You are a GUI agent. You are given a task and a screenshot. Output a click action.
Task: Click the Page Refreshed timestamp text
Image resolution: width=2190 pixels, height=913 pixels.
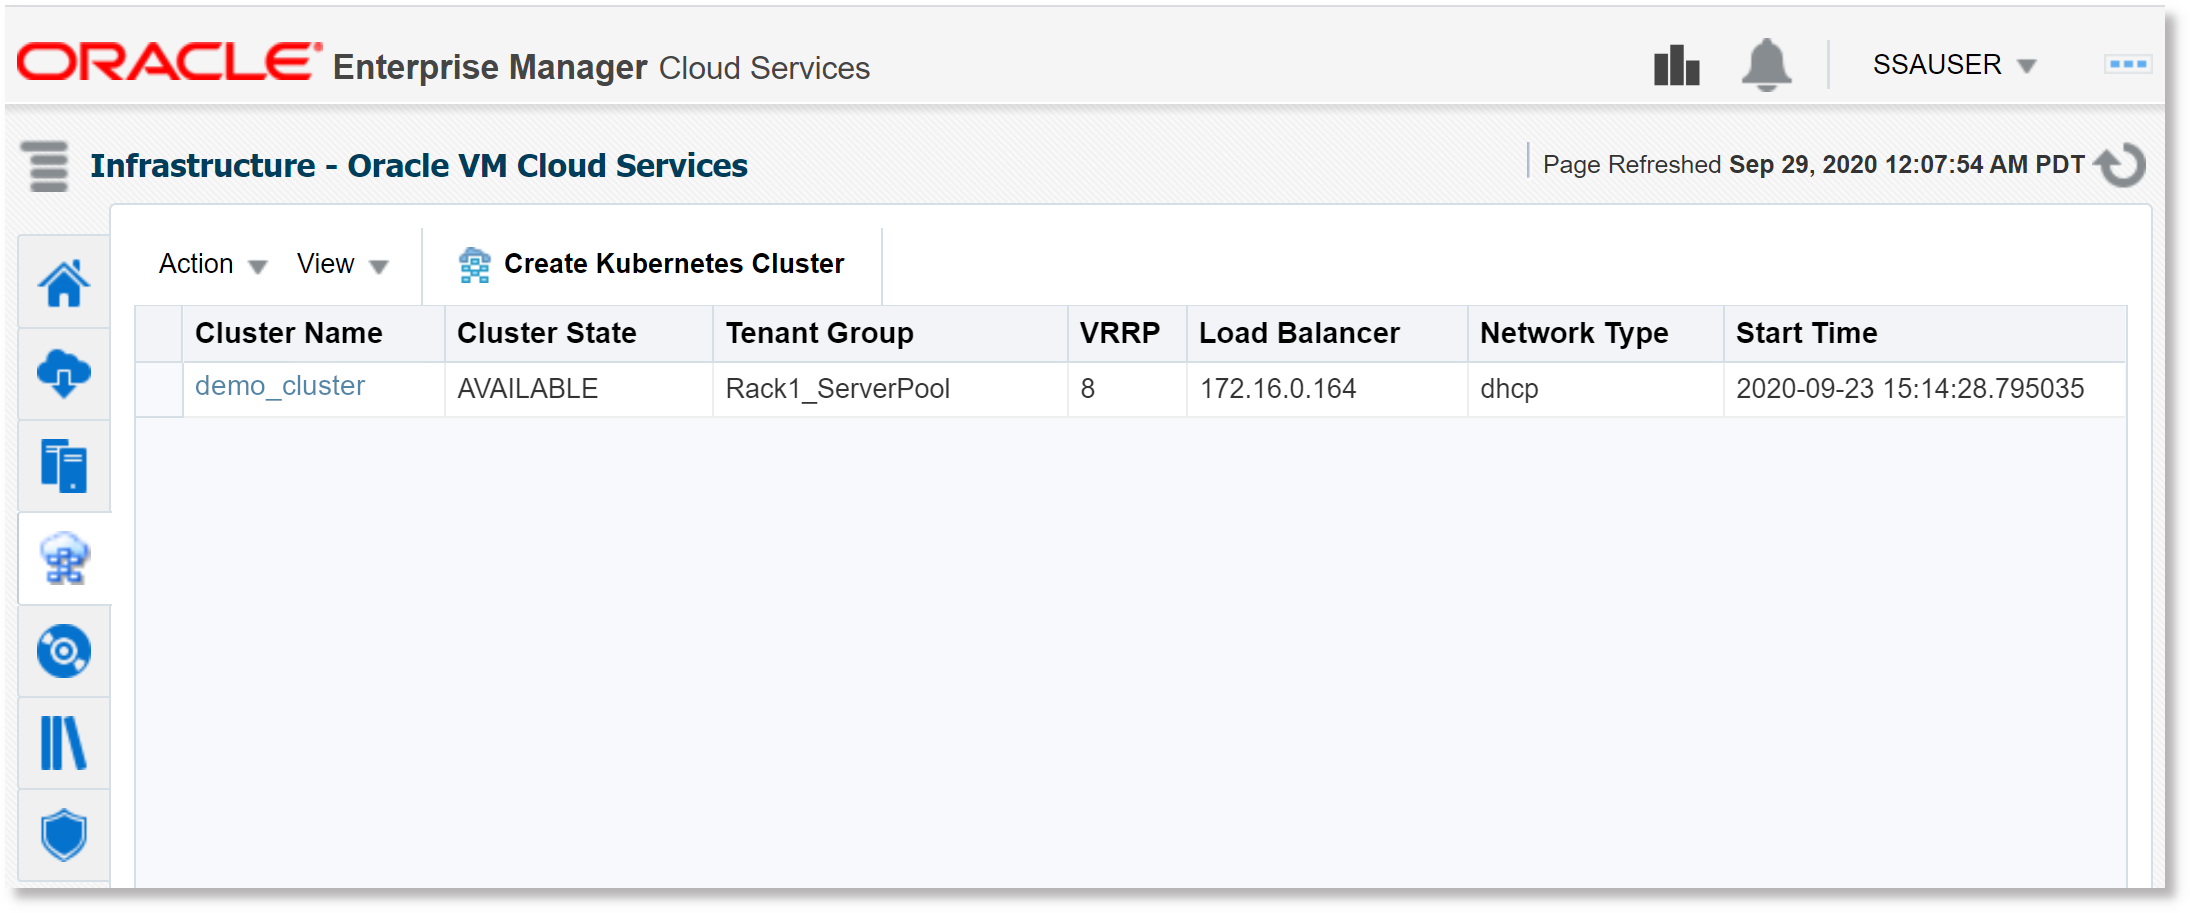(x=1813, y=165)
